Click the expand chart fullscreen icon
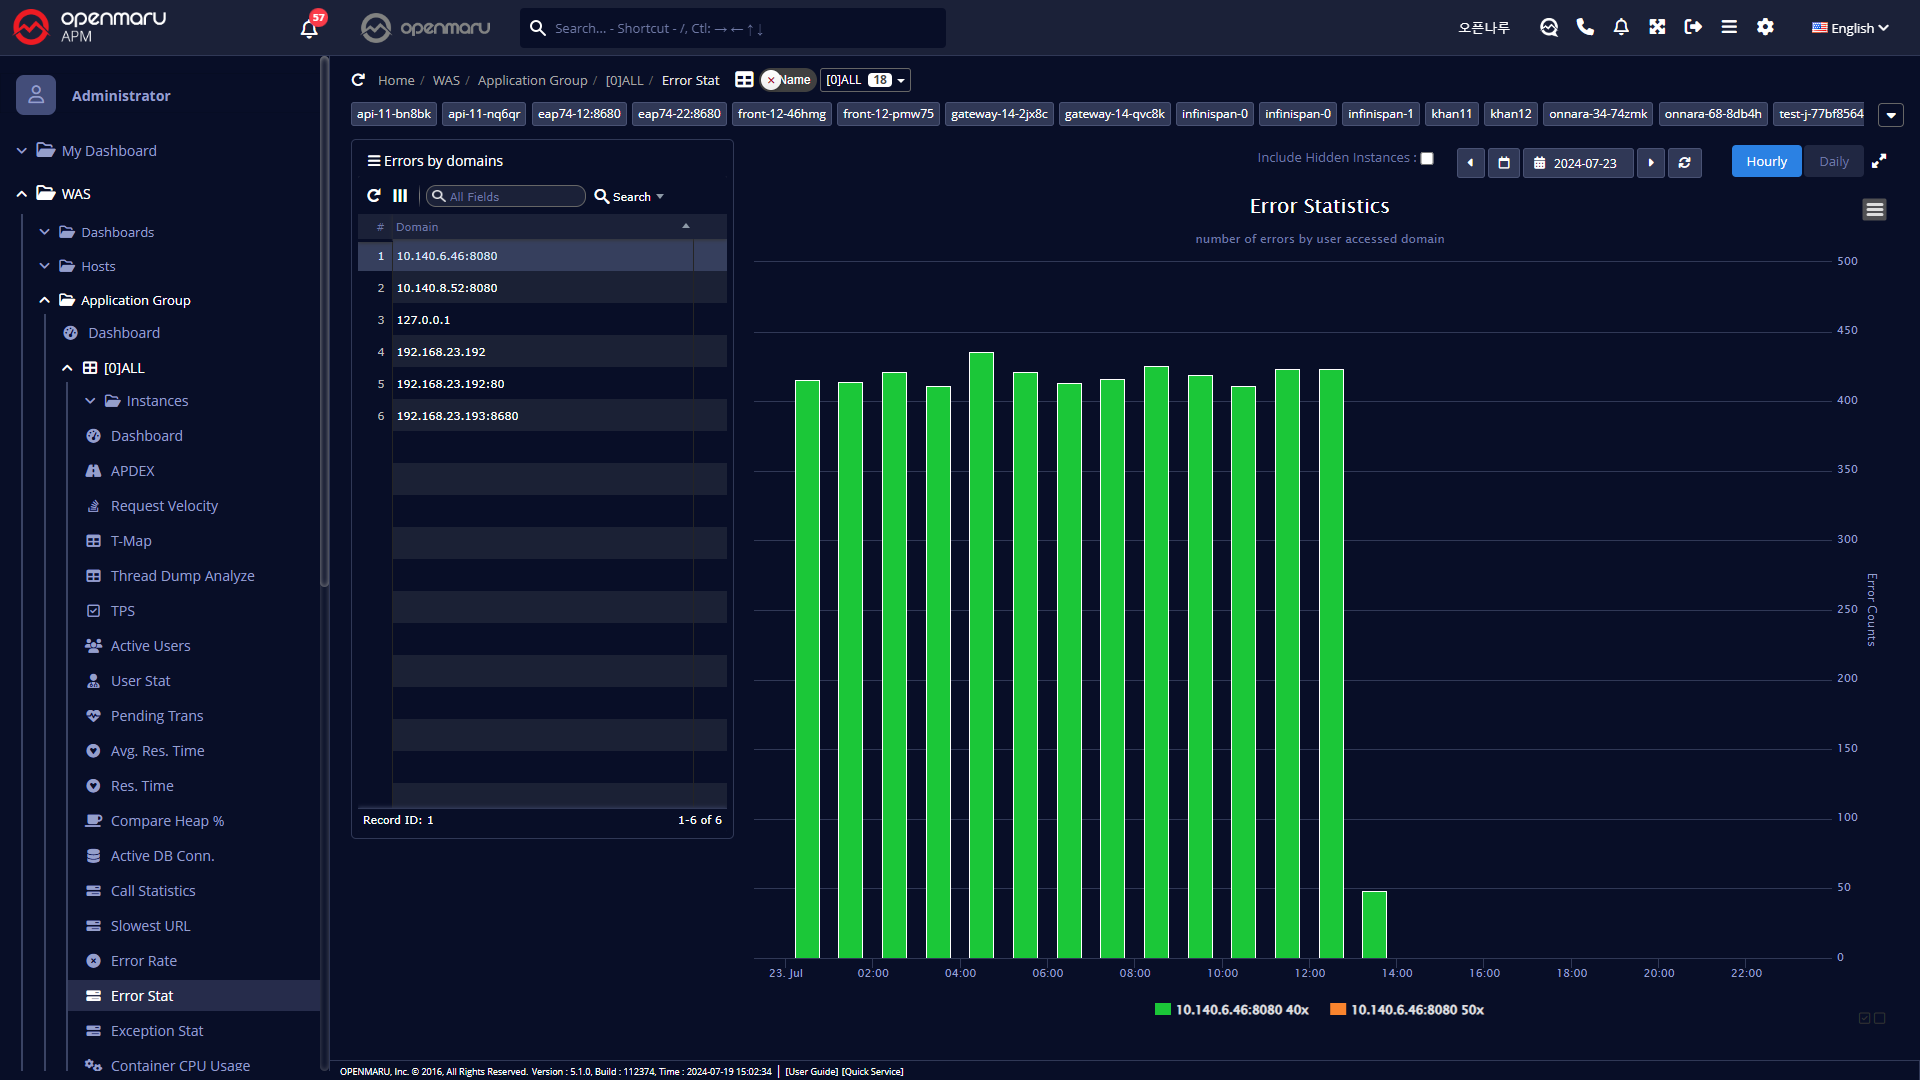The width and height of the screenshot is (1920, 1080). (1879, 161)
